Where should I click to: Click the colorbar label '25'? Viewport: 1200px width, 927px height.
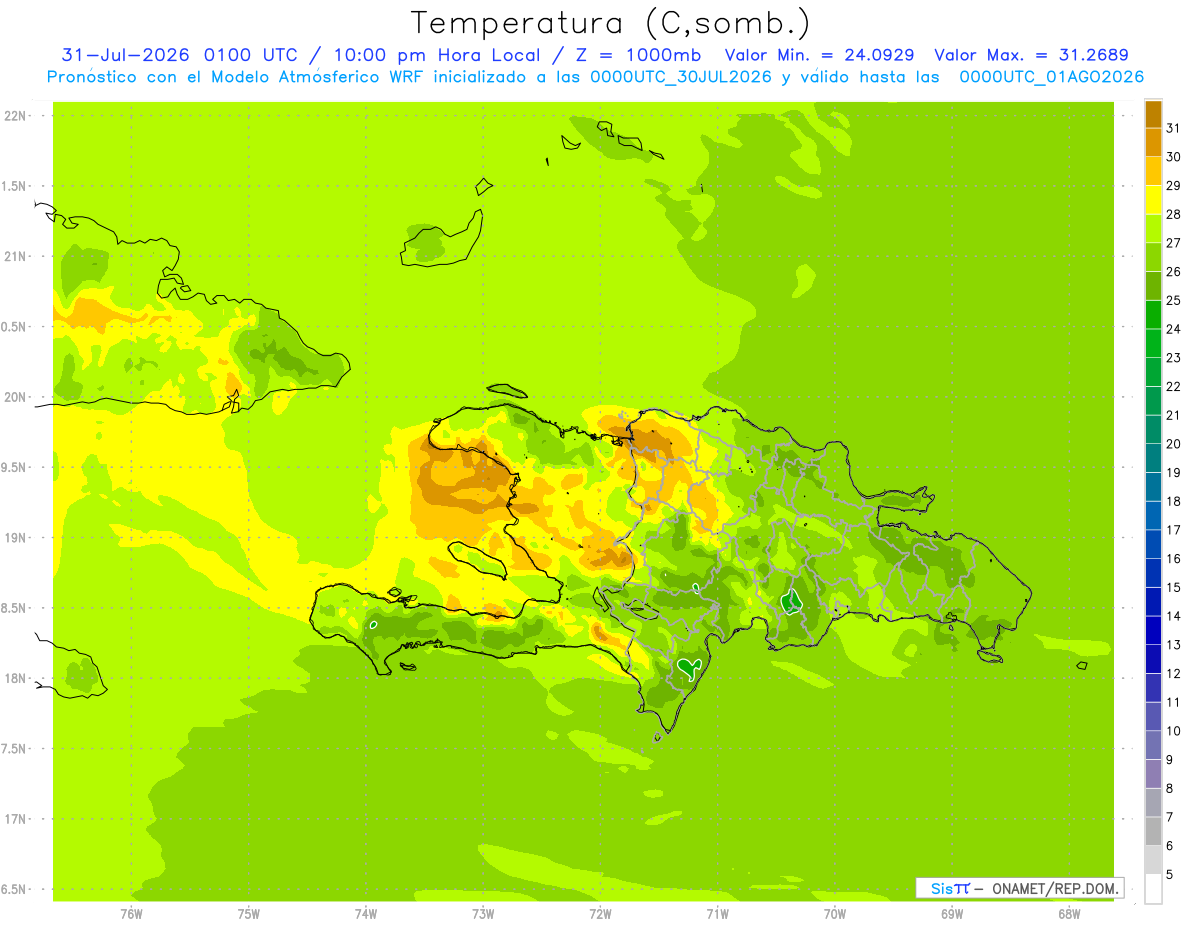[x=1173, y=300]
